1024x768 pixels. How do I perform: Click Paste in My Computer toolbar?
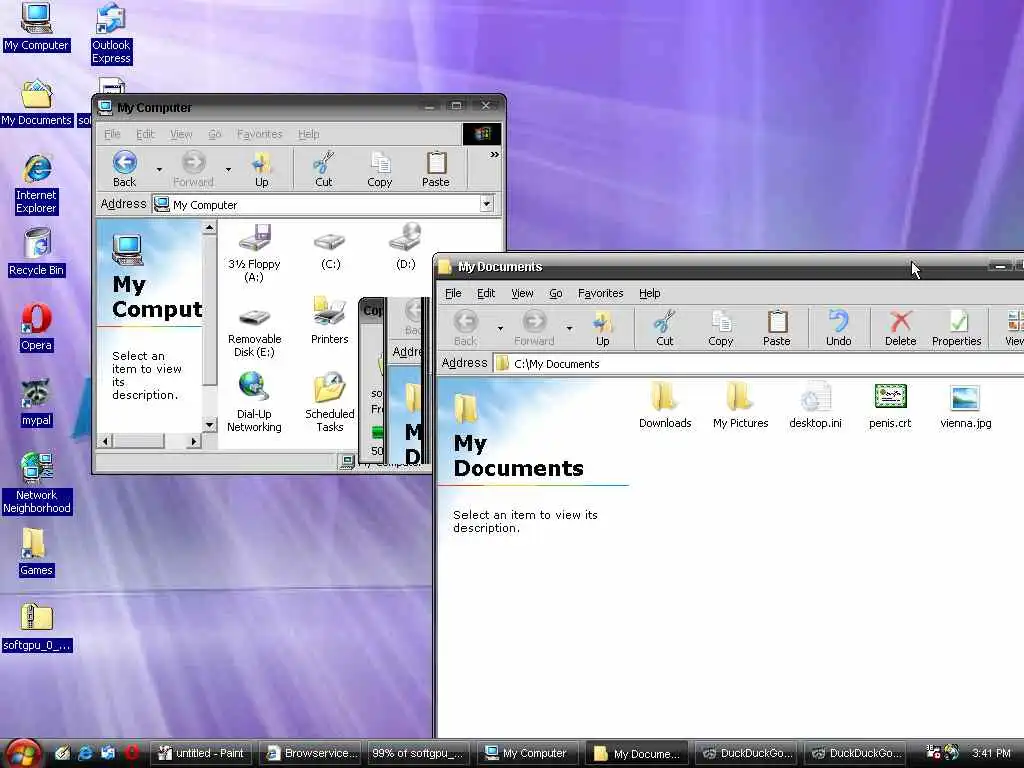(436, 169)
